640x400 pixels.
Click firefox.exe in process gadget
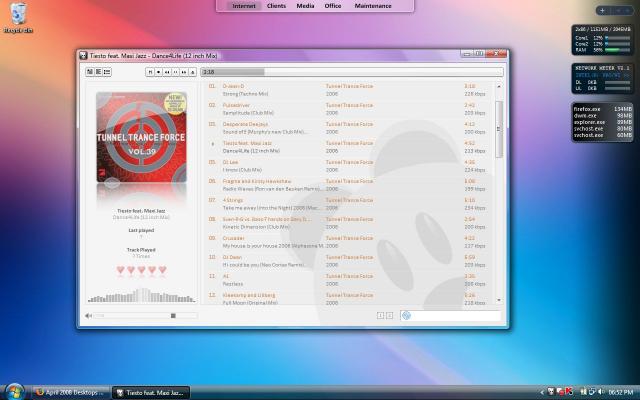click(x=602, y=109)
